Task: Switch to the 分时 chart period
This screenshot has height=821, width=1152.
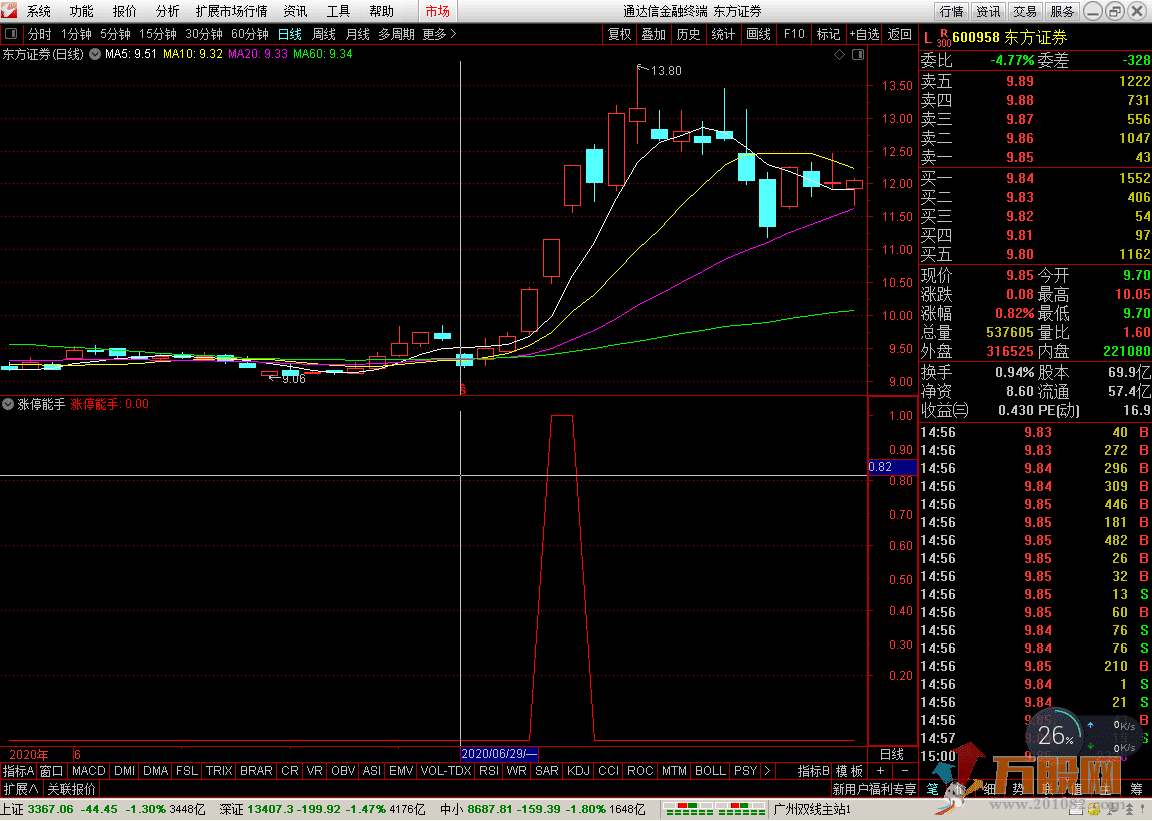Action: point(40,34)
